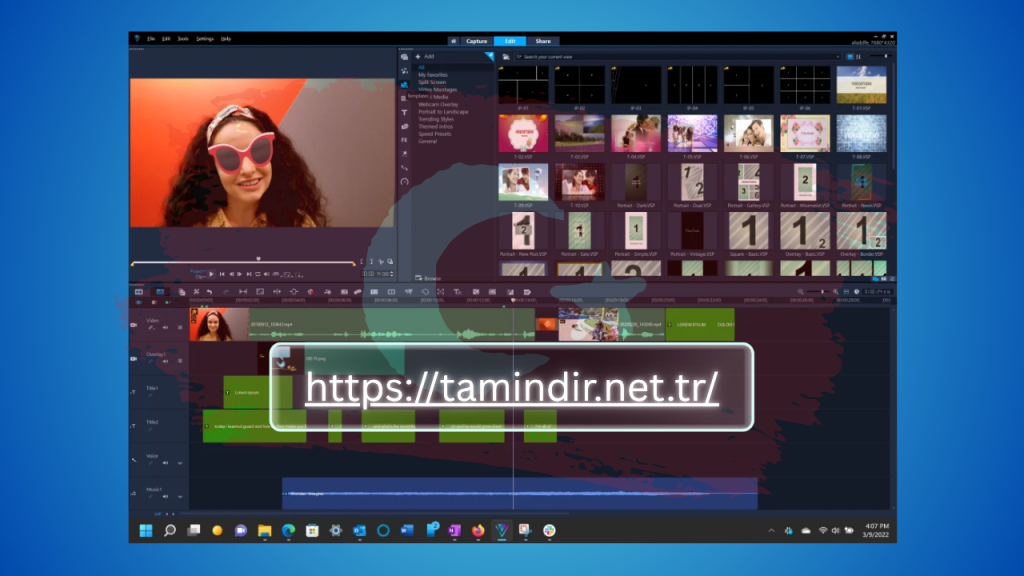The height and width of the screenshot is (576, 1024).
Task: Jump to end of preview
Action: (x=249, y=274)
